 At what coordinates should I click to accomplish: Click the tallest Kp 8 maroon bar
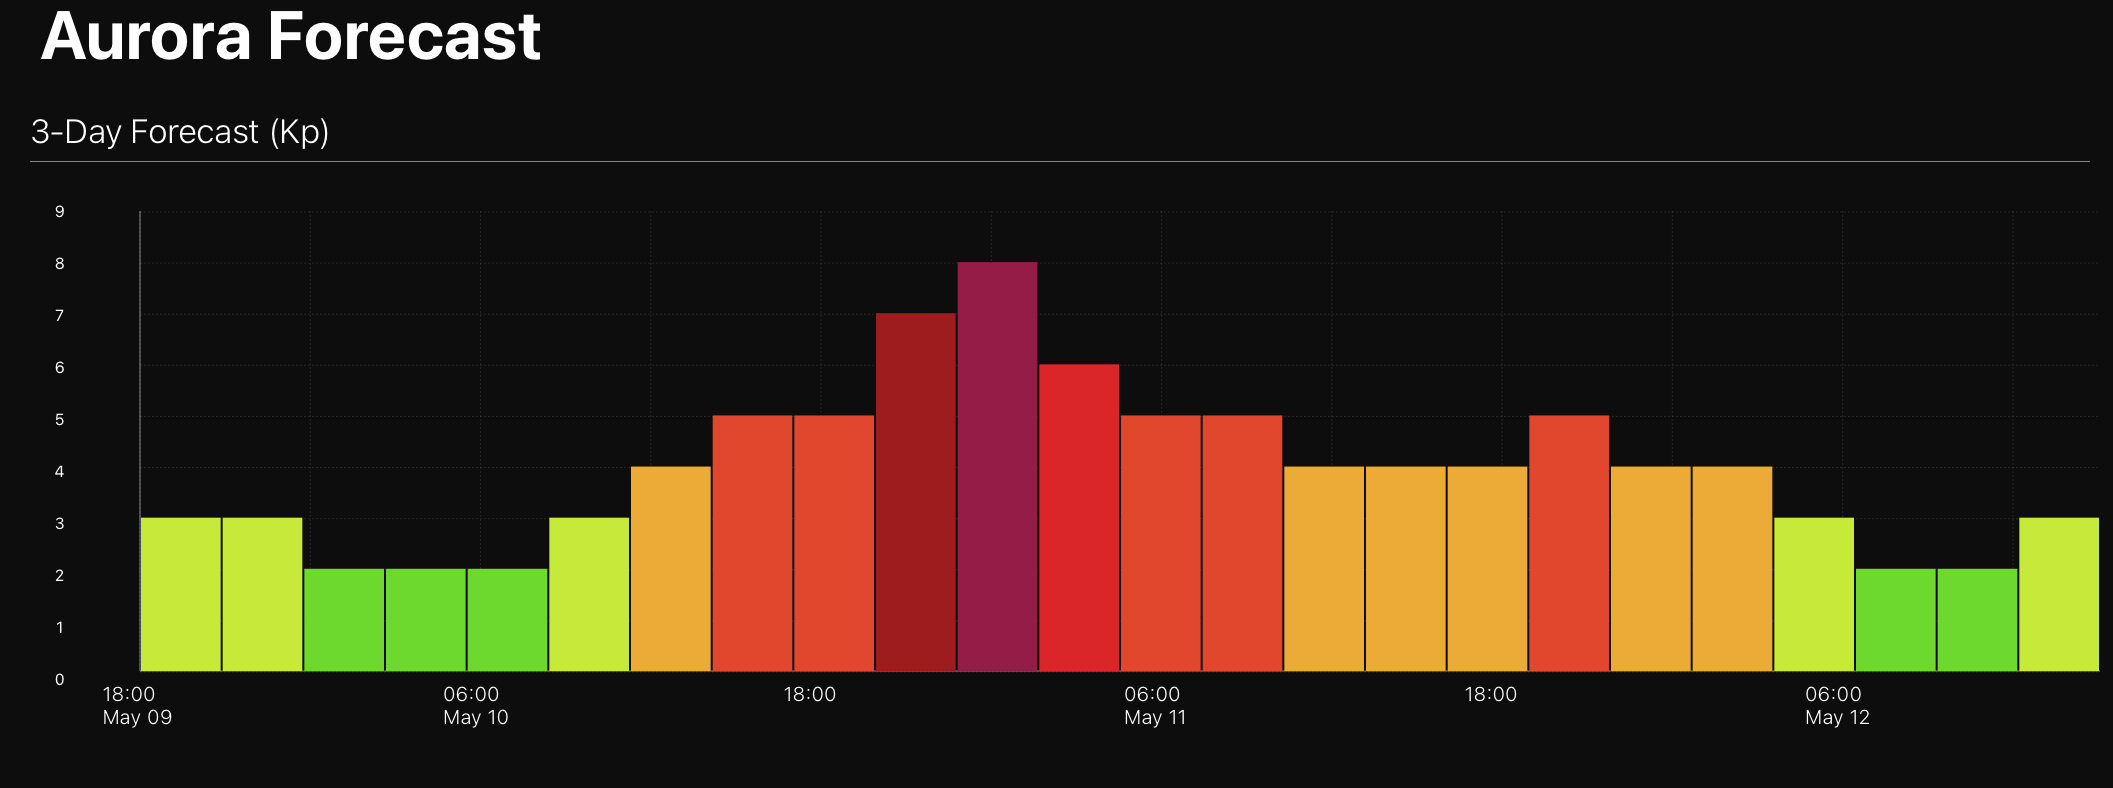pyautogui.click(x=997, y=466)
